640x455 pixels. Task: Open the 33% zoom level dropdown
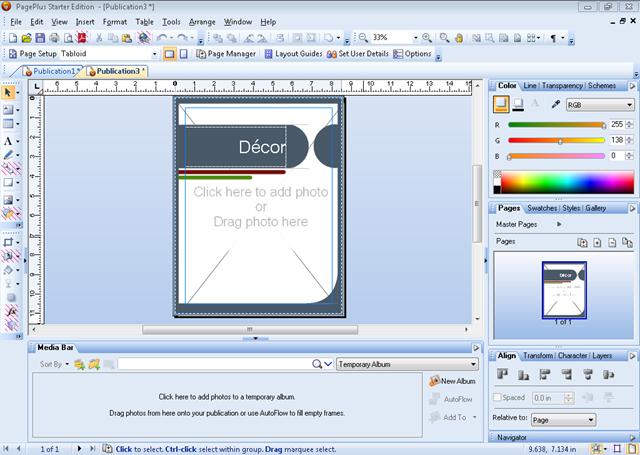tap(416, 38)
